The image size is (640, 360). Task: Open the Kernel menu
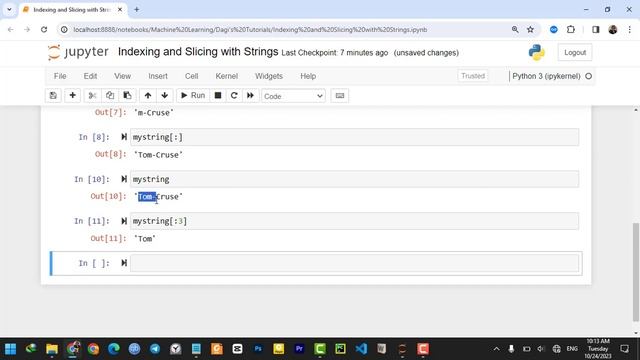pos(227,76)
